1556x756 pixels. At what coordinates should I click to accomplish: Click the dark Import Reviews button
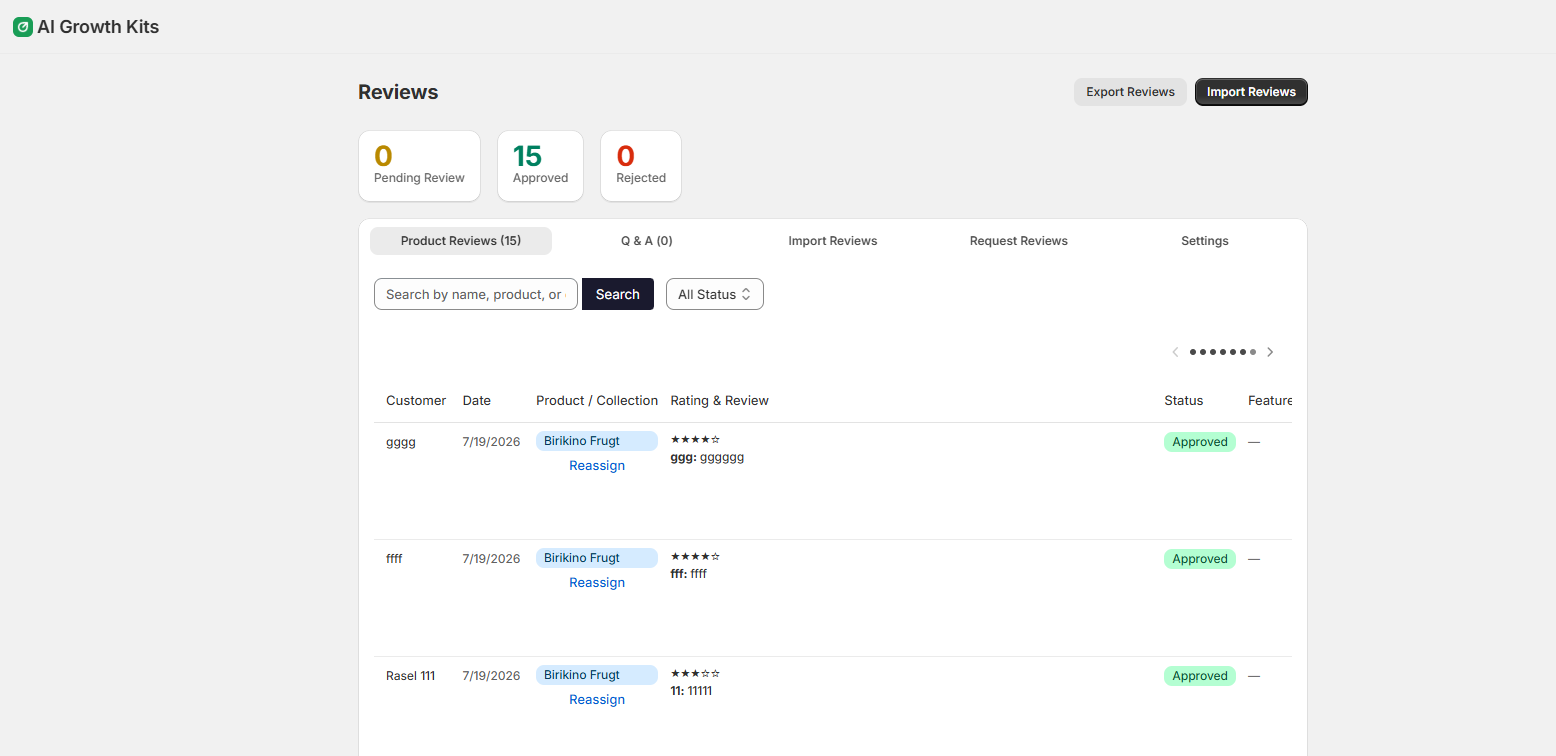[x=1251, y=92]
